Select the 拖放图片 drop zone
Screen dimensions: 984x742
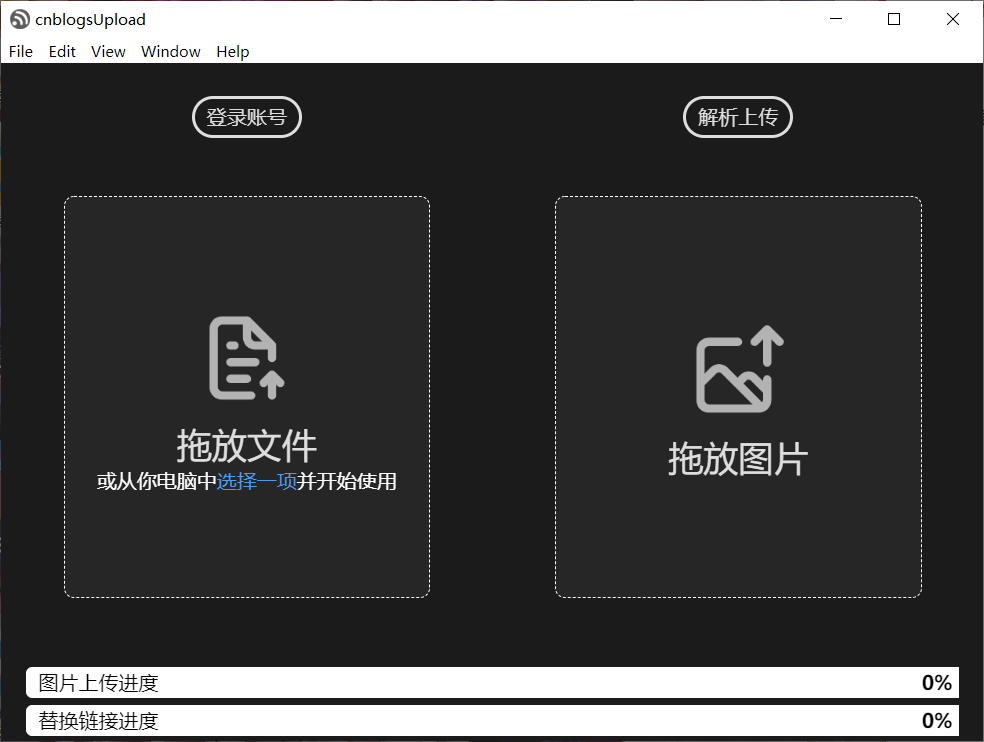click(738, 395)
